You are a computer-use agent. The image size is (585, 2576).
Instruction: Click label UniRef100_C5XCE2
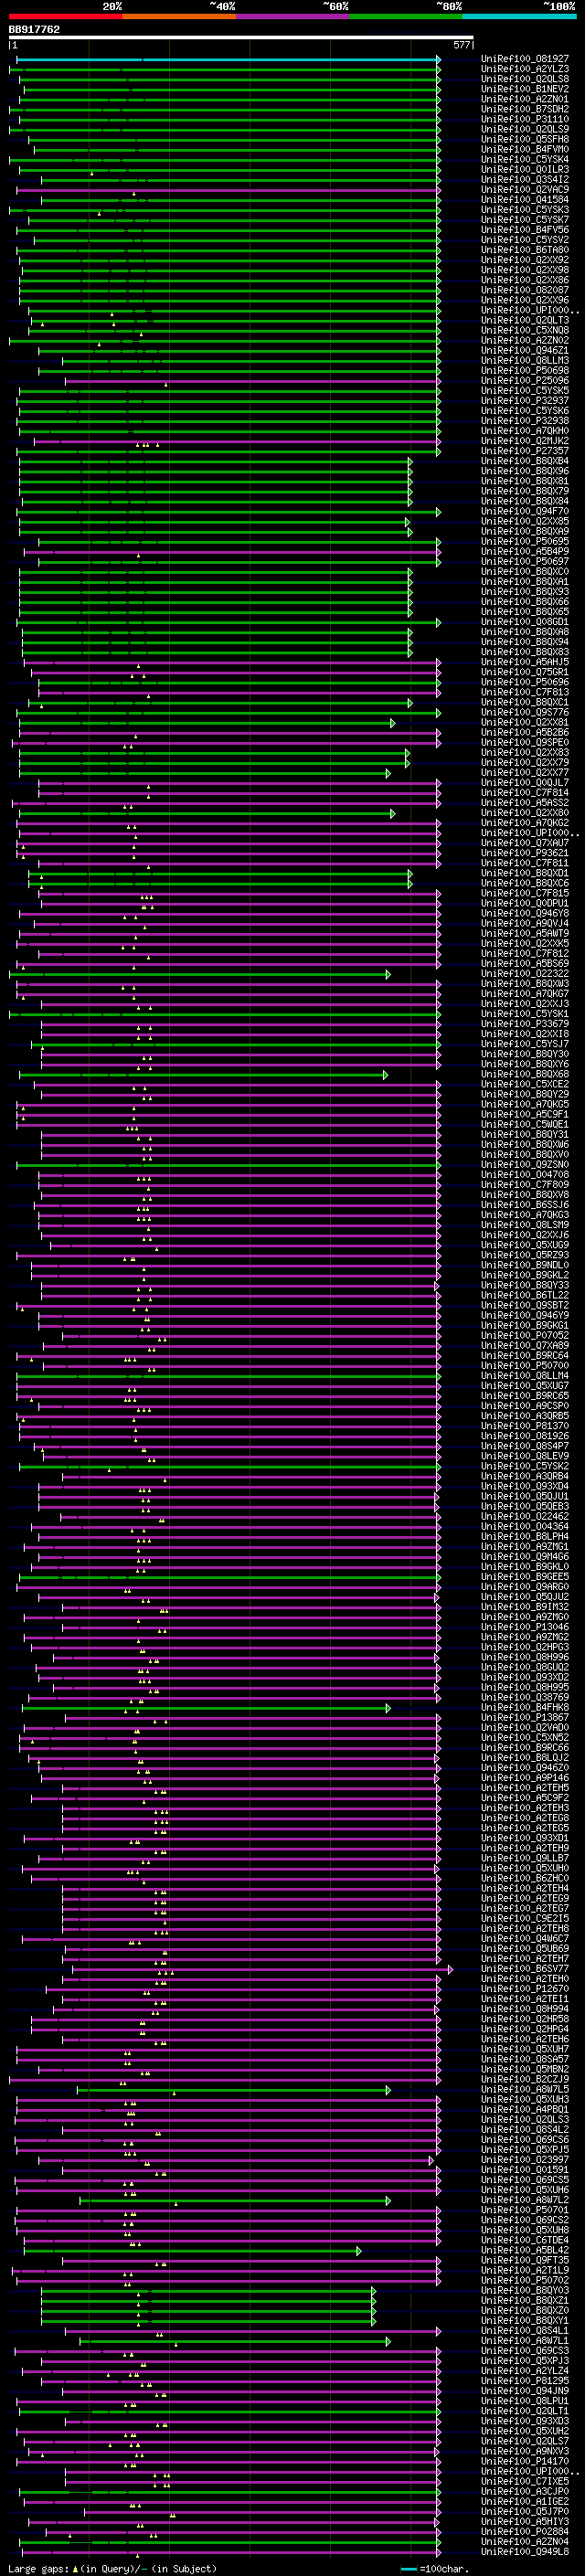pyautogui.click(x=525, y=1085)
